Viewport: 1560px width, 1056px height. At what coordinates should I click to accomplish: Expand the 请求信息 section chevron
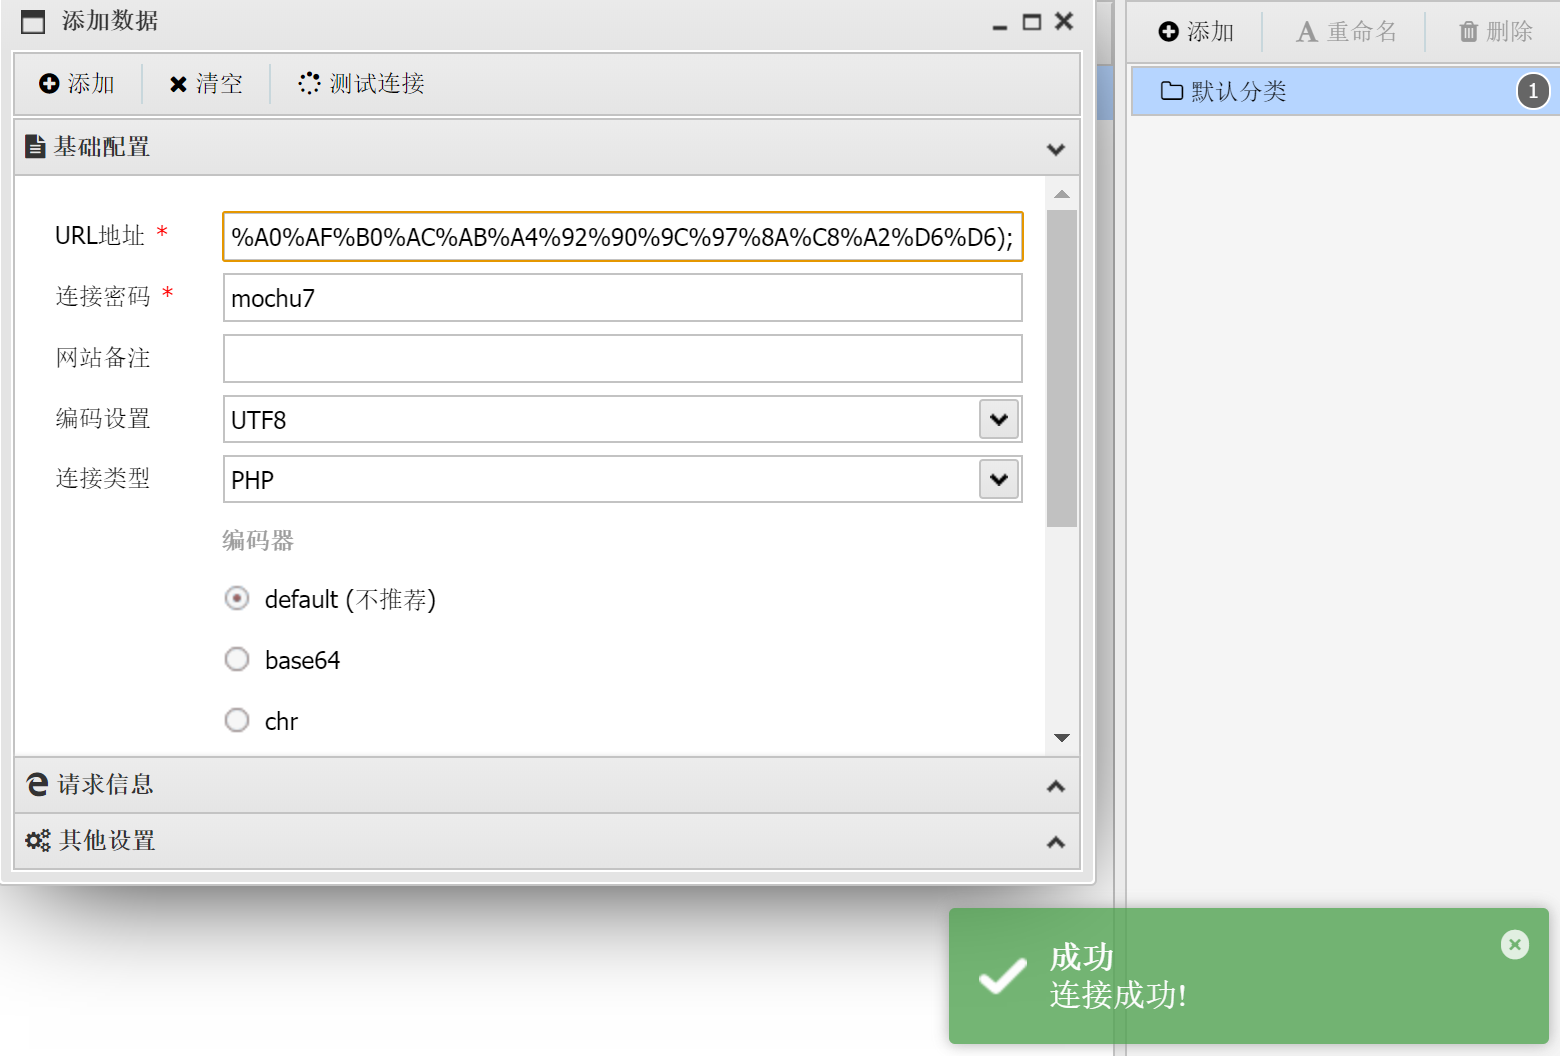pos(1055,786)
